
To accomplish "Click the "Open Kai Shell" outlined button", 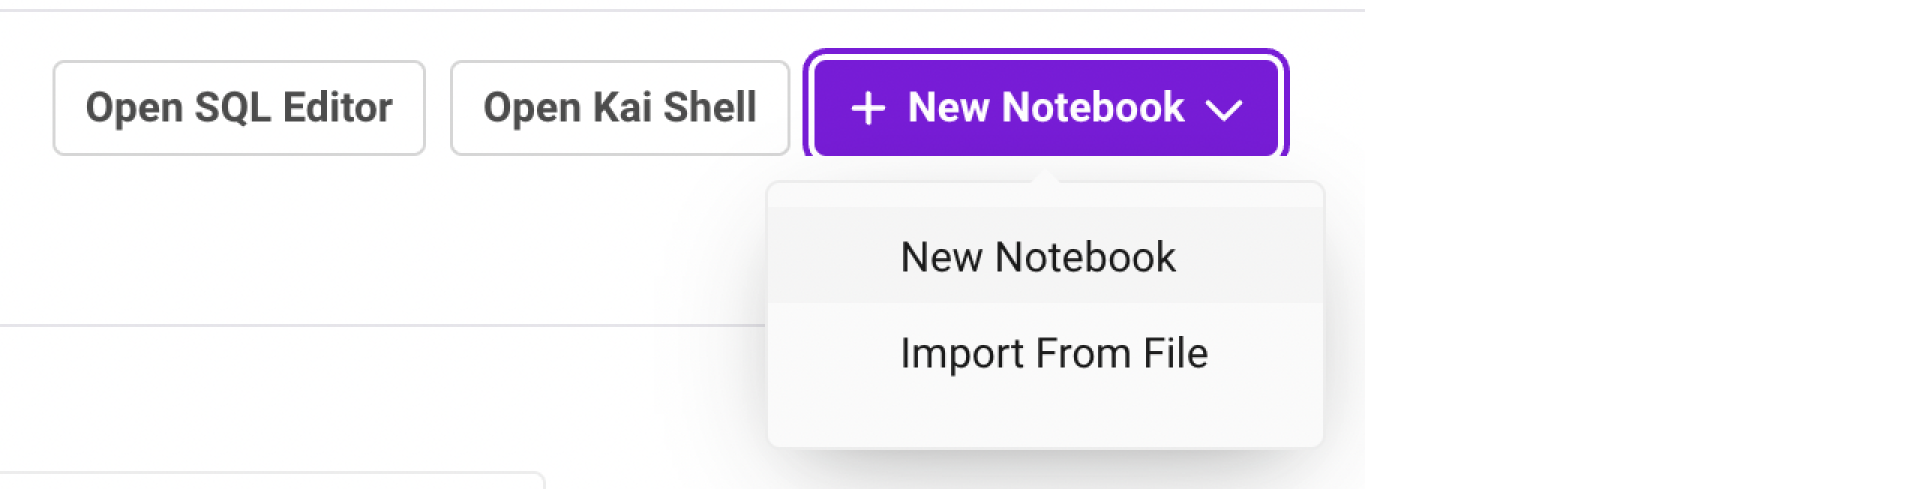I will [x=619, y=108].
